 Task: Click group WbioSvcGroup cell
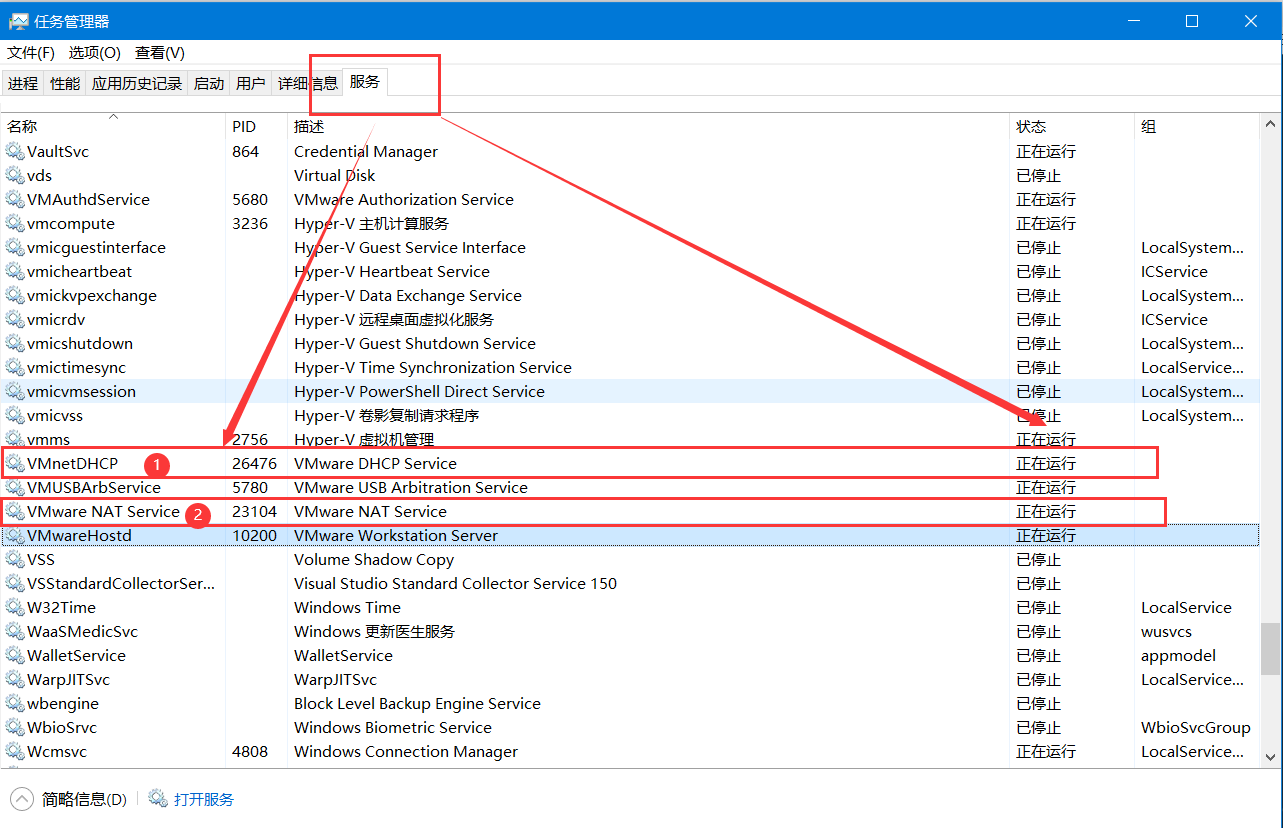coord(1196,728)
